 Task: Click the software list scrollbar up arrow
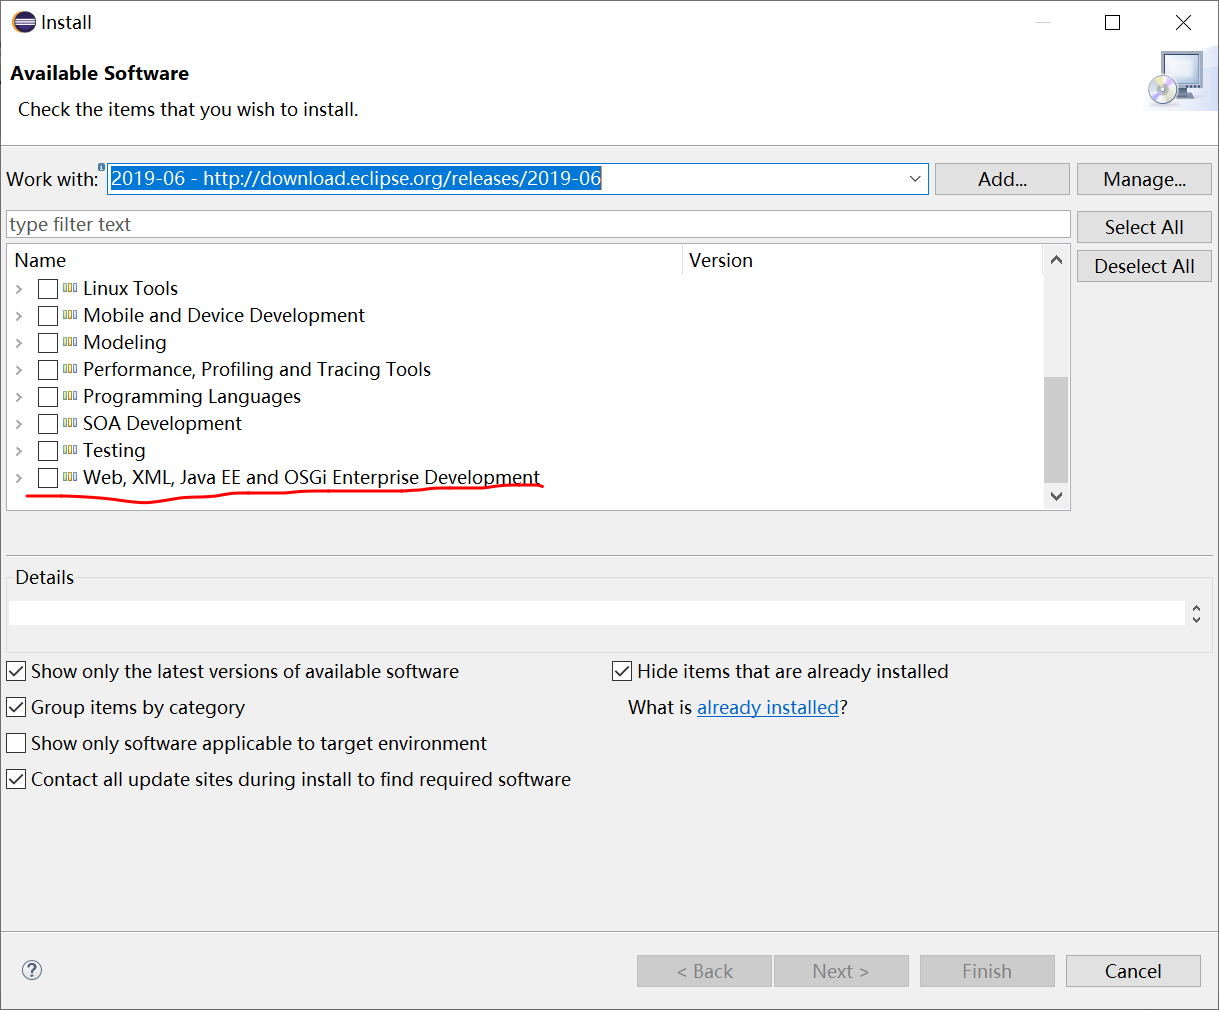(1056, 260)
